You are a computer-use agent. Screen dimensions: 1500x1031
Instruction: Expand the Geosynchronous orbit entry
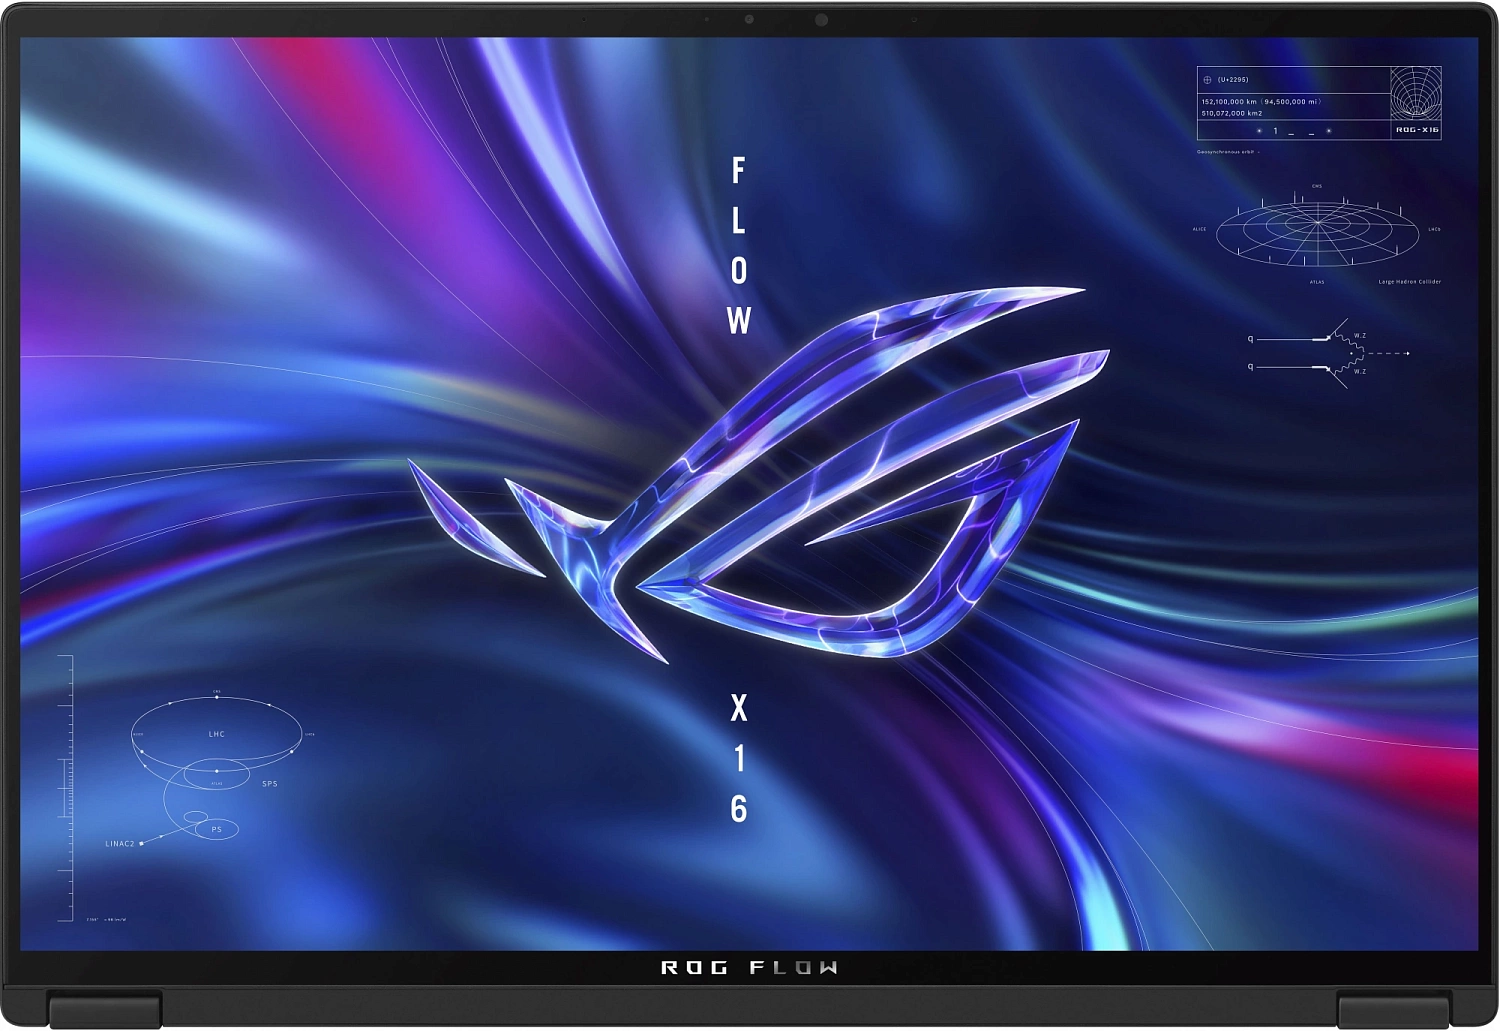point(1225,151)
